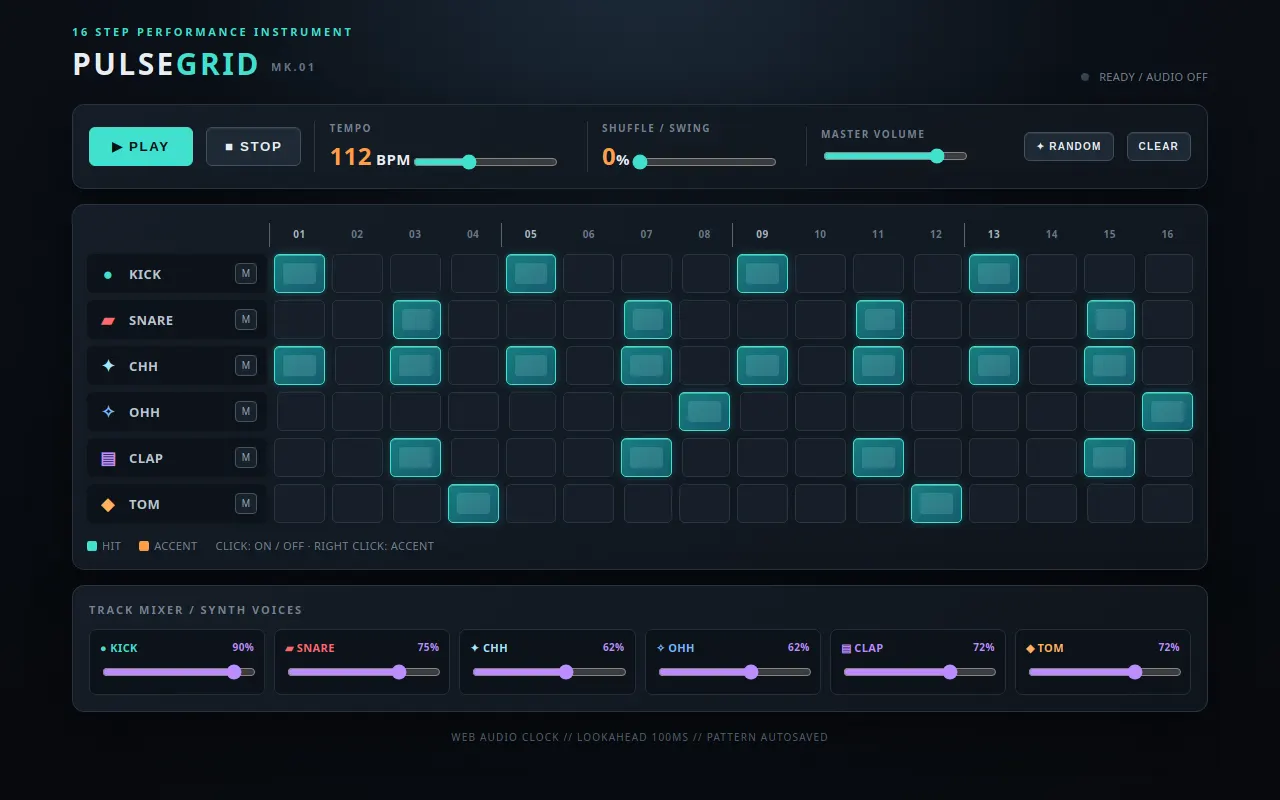Click the 112 BPM tempo value
1280x800 pixels.
point(370,157)
